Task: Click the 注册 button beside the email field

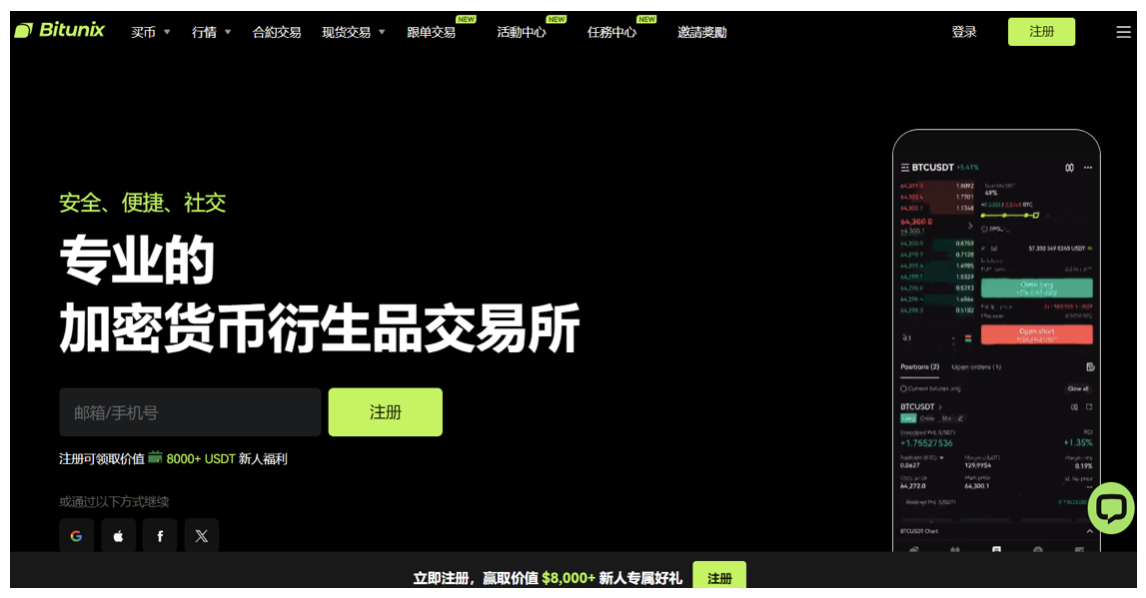Action: 385,412
